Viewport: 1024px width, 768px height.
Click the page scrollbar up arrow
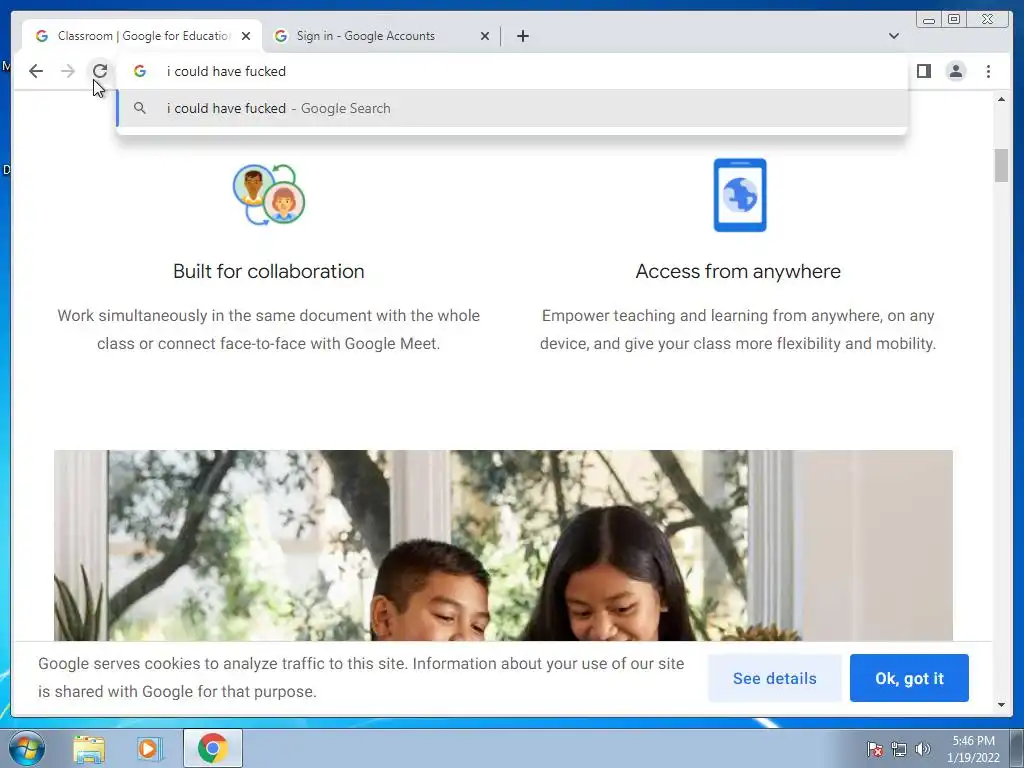tap(1001, 99)
